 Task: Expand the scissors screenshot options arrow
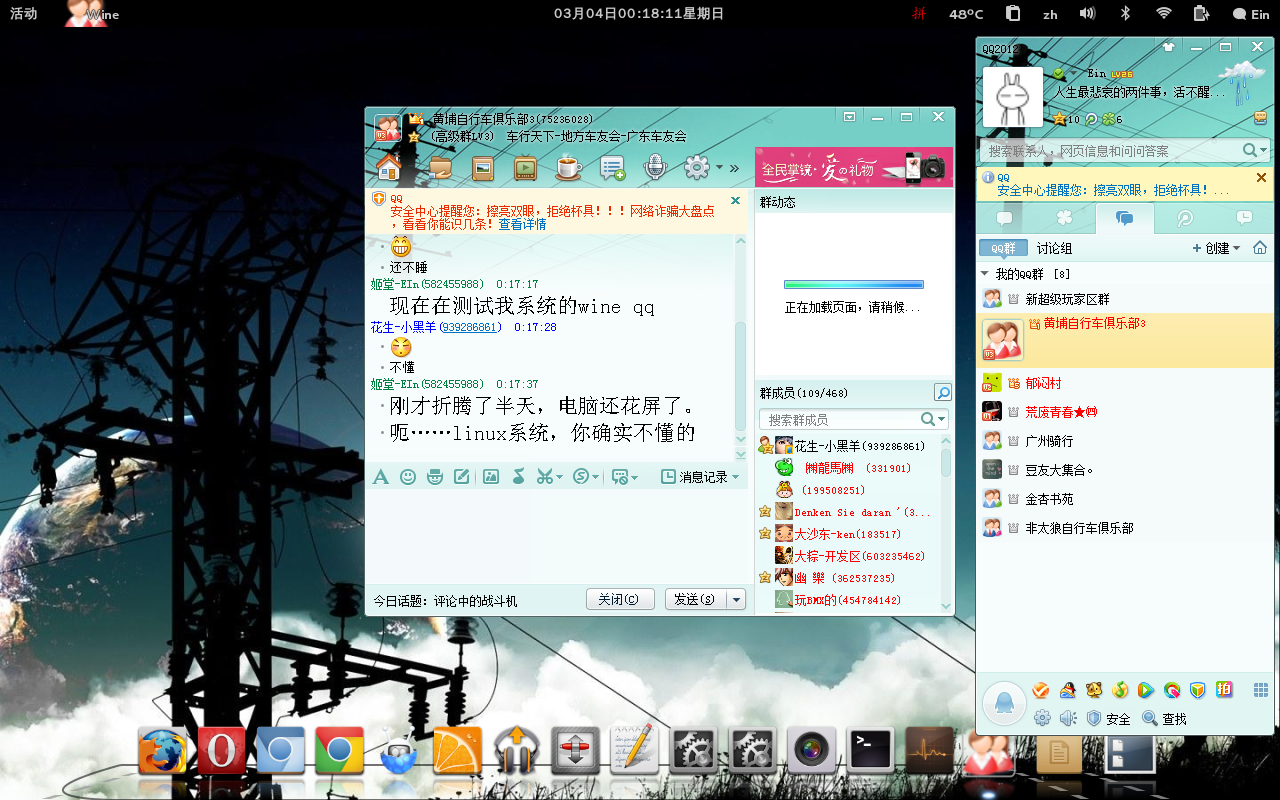(x=560, y=478)
